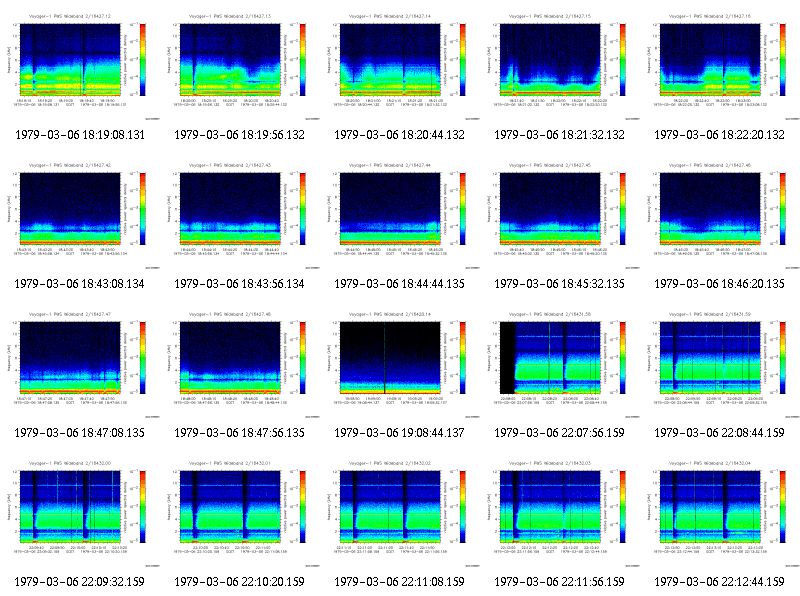This screenshot has width=800, height=596.
Task: Open the 22:11:08.159 spectrogram thumbnail
Action: [x=399, y=514]
